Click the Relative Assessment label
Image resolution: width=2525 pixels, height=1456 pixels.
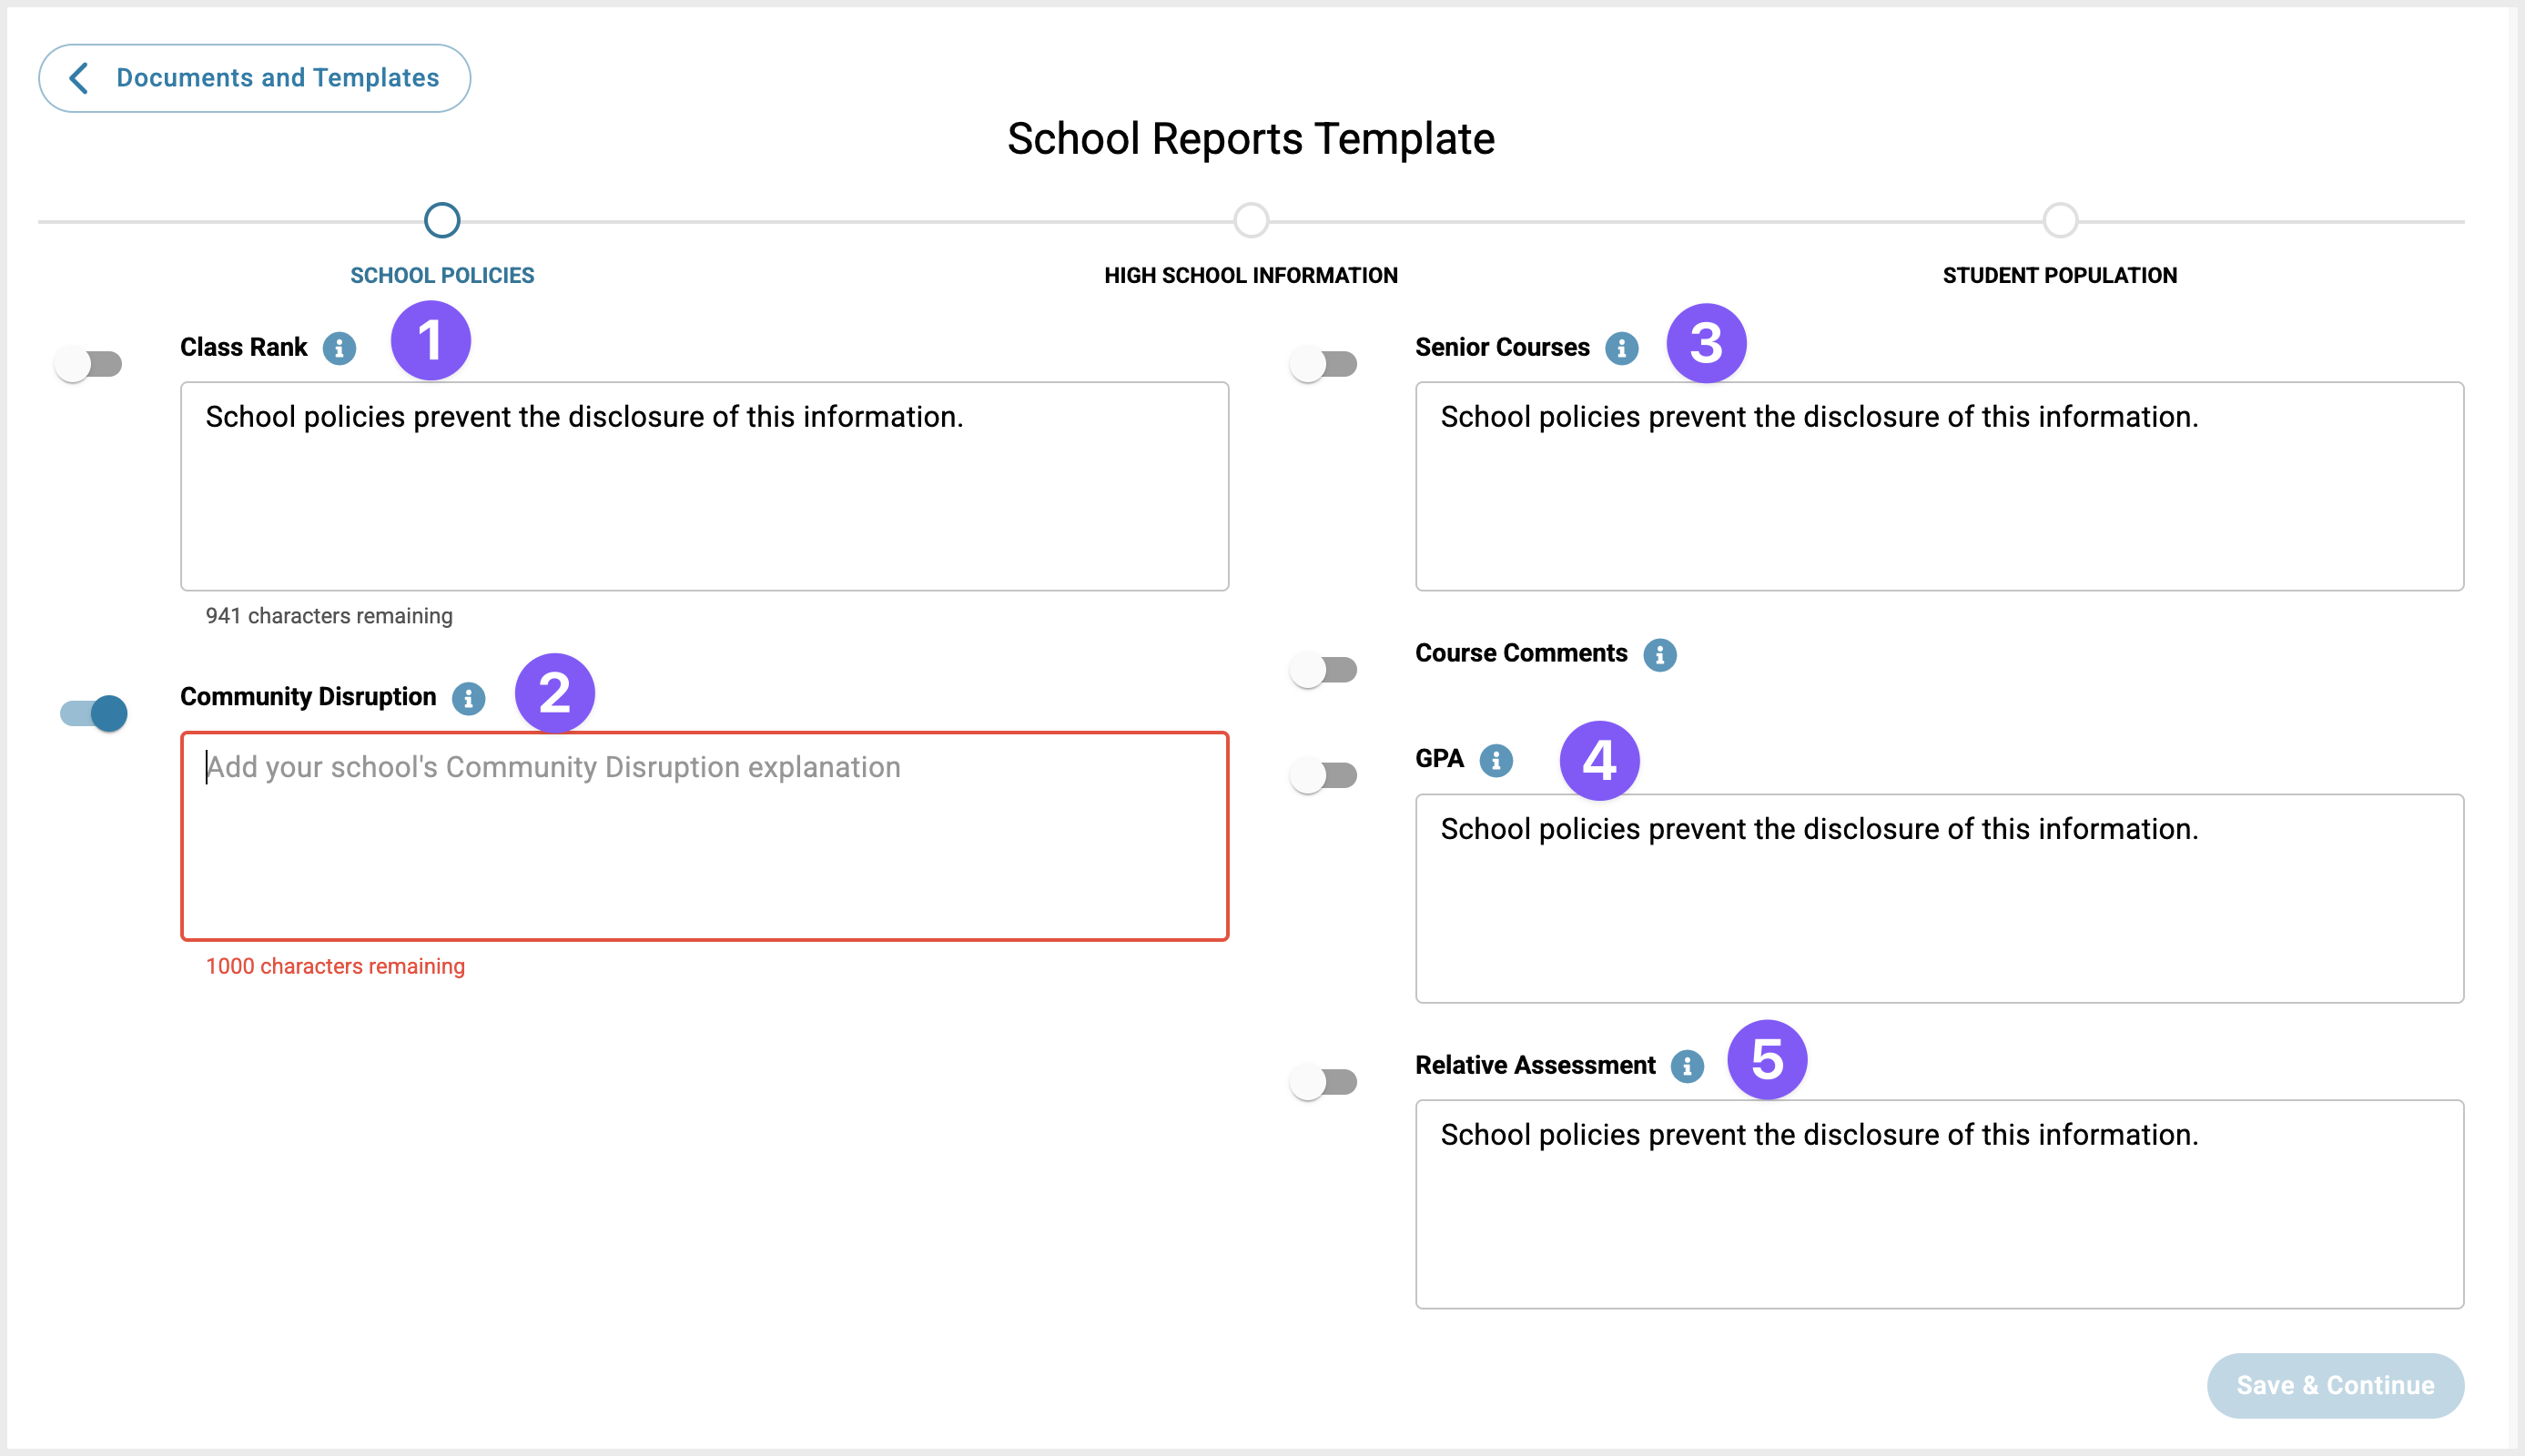(1535, 1065)
